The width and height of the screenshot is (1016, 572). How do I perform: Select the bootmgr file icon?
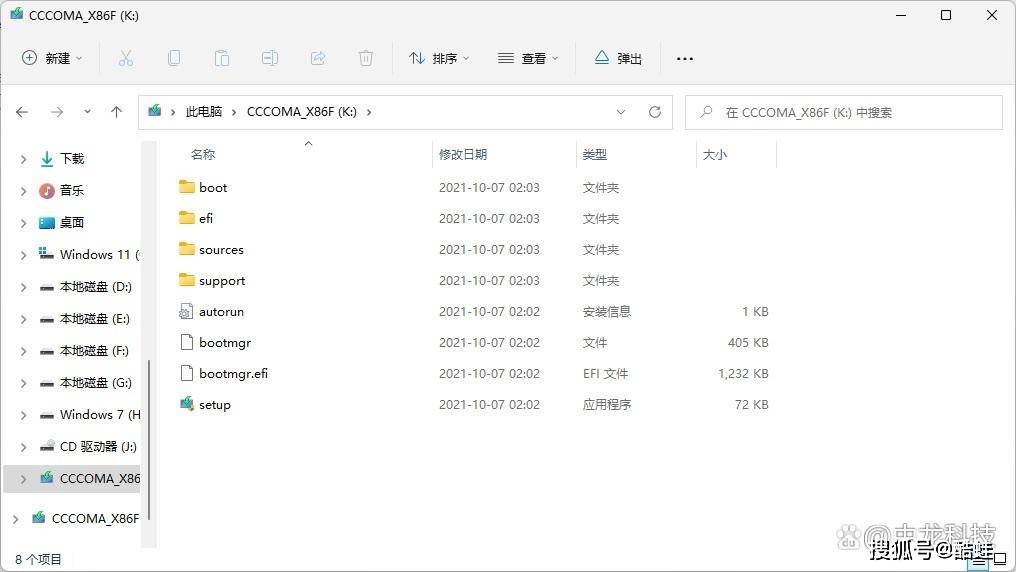(x=187, y=342)
